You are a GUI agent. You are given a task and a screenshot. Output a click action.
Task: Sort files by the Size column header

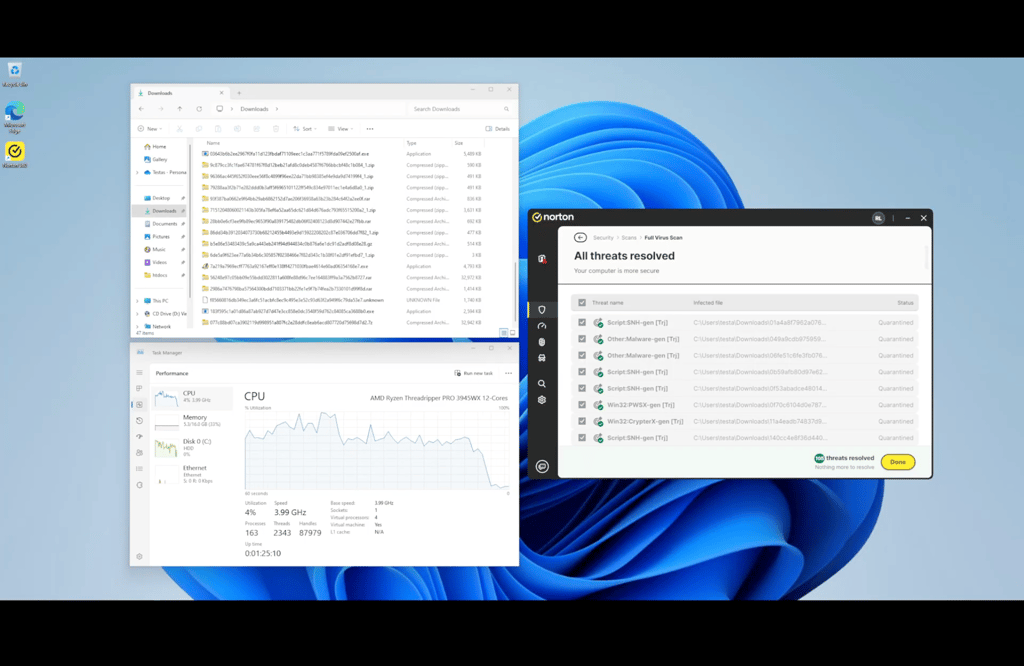click(458, 143)
